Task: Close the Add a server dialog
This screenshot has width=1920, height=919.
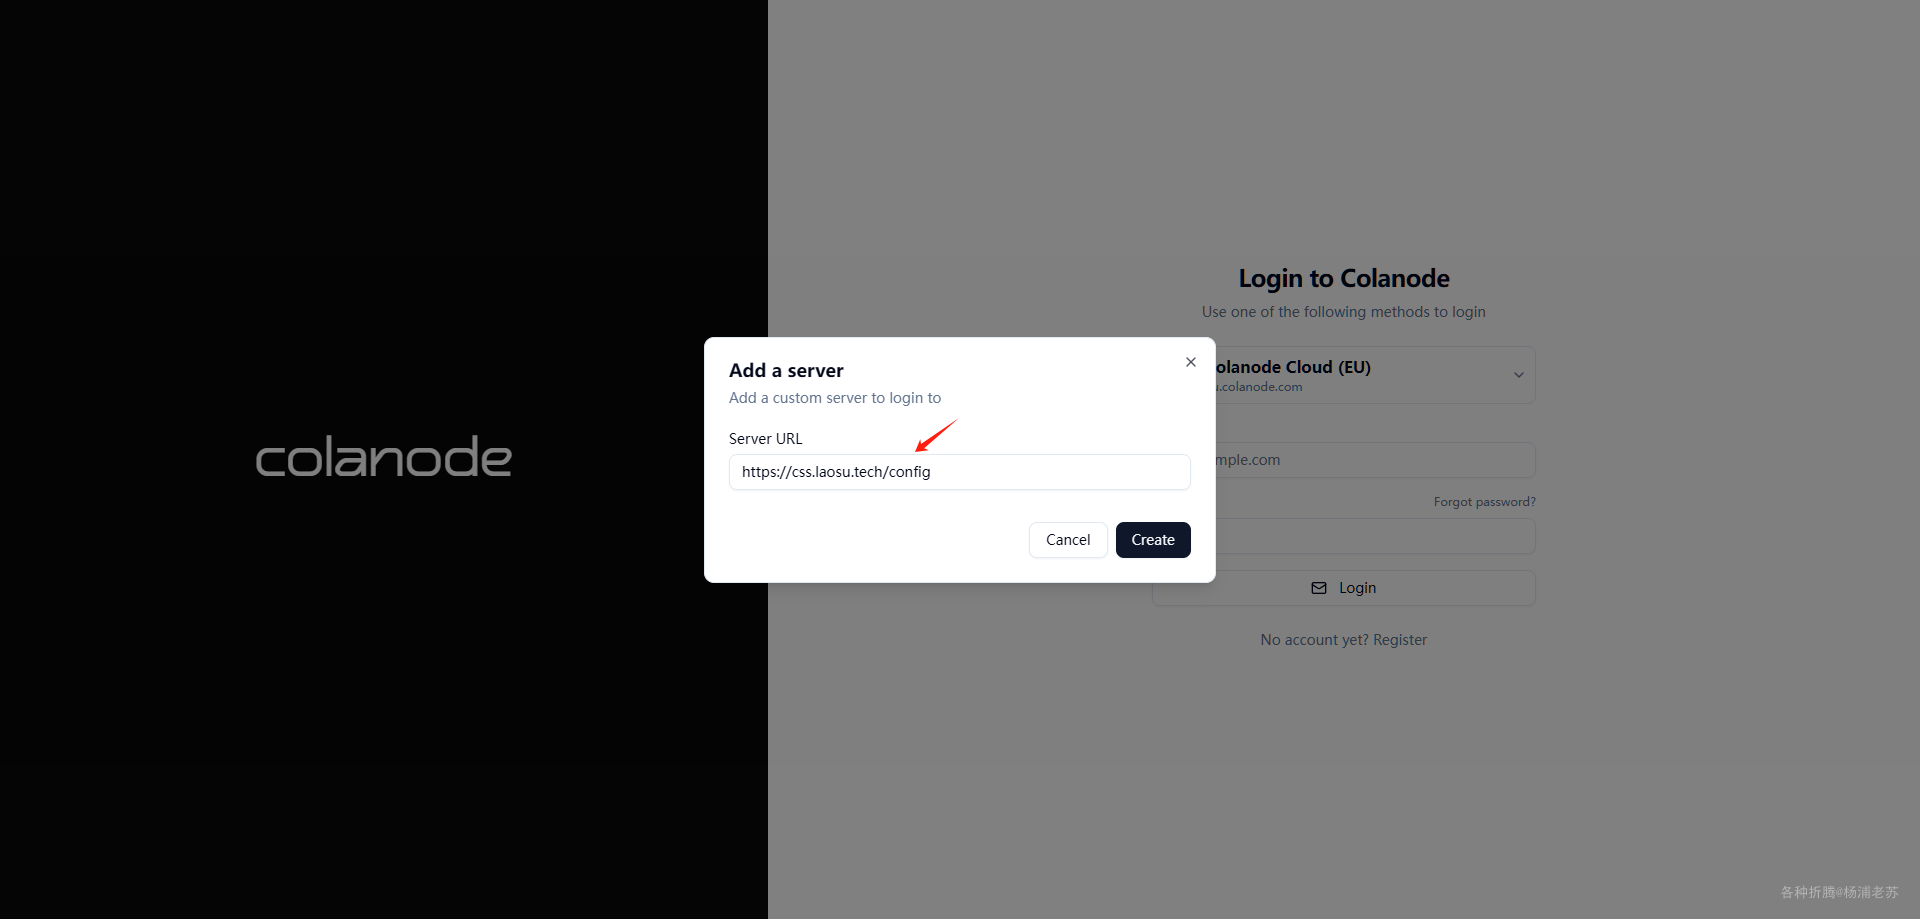Action: [1191, 362]
